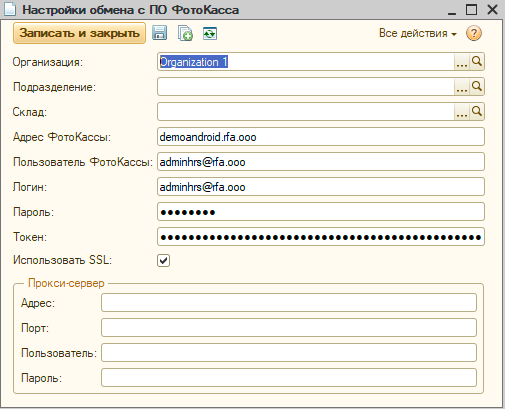
Task: Click magnifier icon in Склад field
Action: tap(477, 112)
